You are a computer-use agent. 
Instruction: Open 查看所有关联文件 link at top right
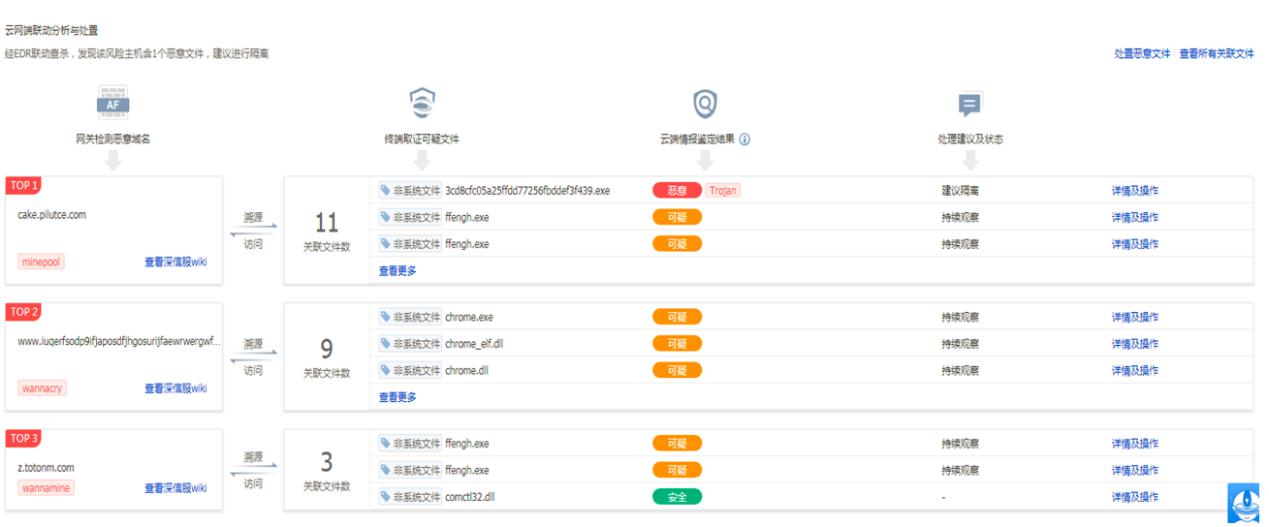[1216, 53]
